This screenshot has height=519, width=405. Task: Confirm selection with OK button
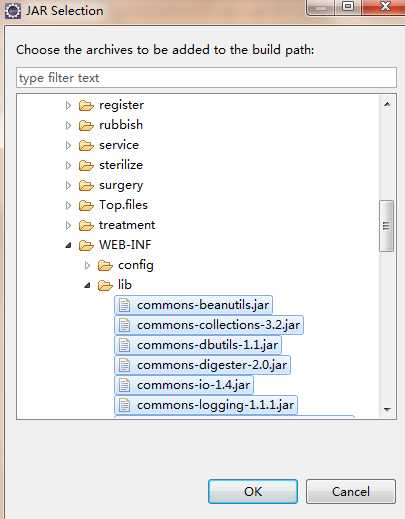coord(253,491)
